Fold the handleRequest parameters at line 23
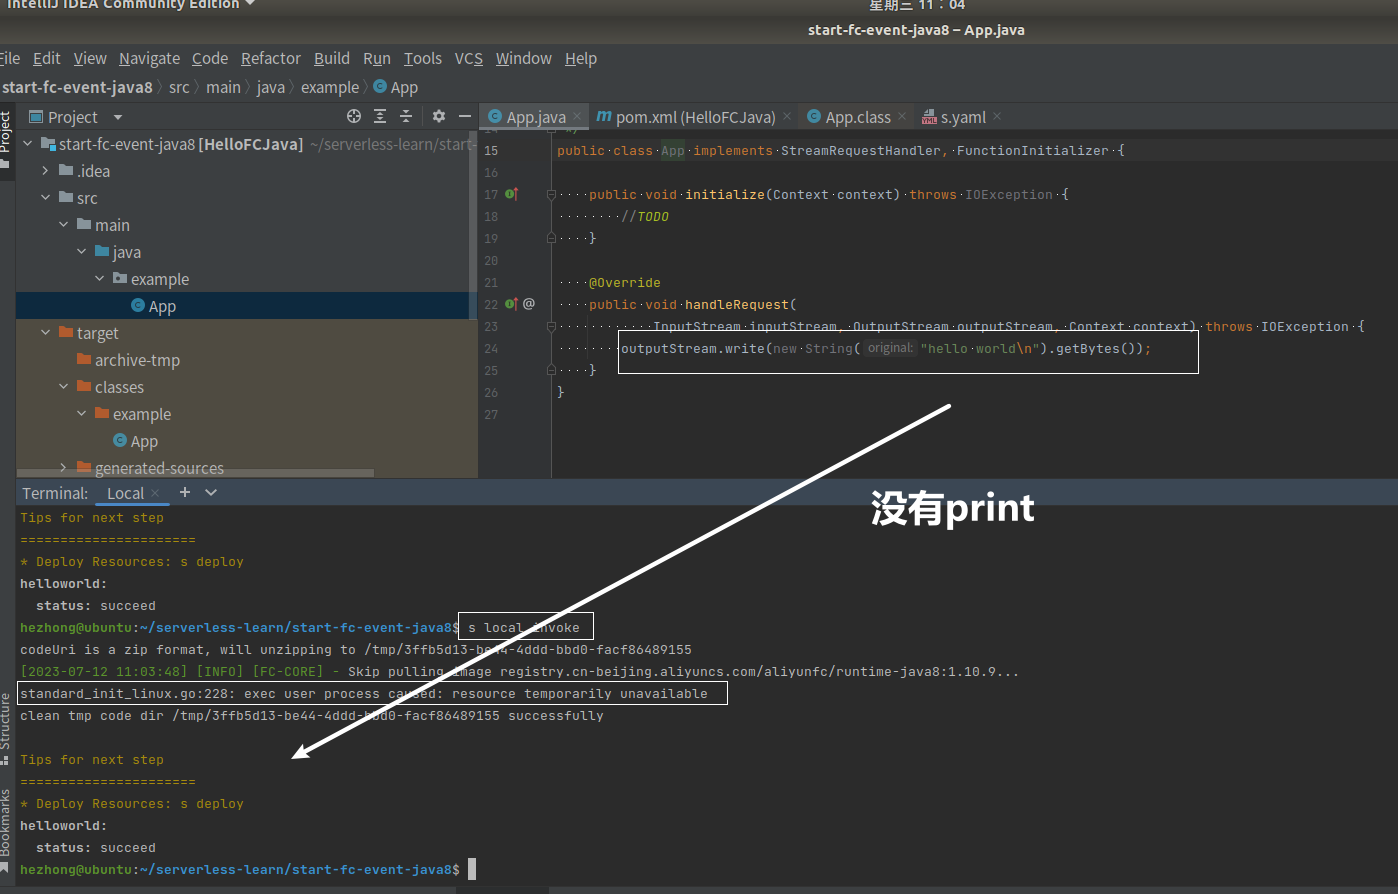This screenshot has height=894, width=1398. tap(551, 327)
